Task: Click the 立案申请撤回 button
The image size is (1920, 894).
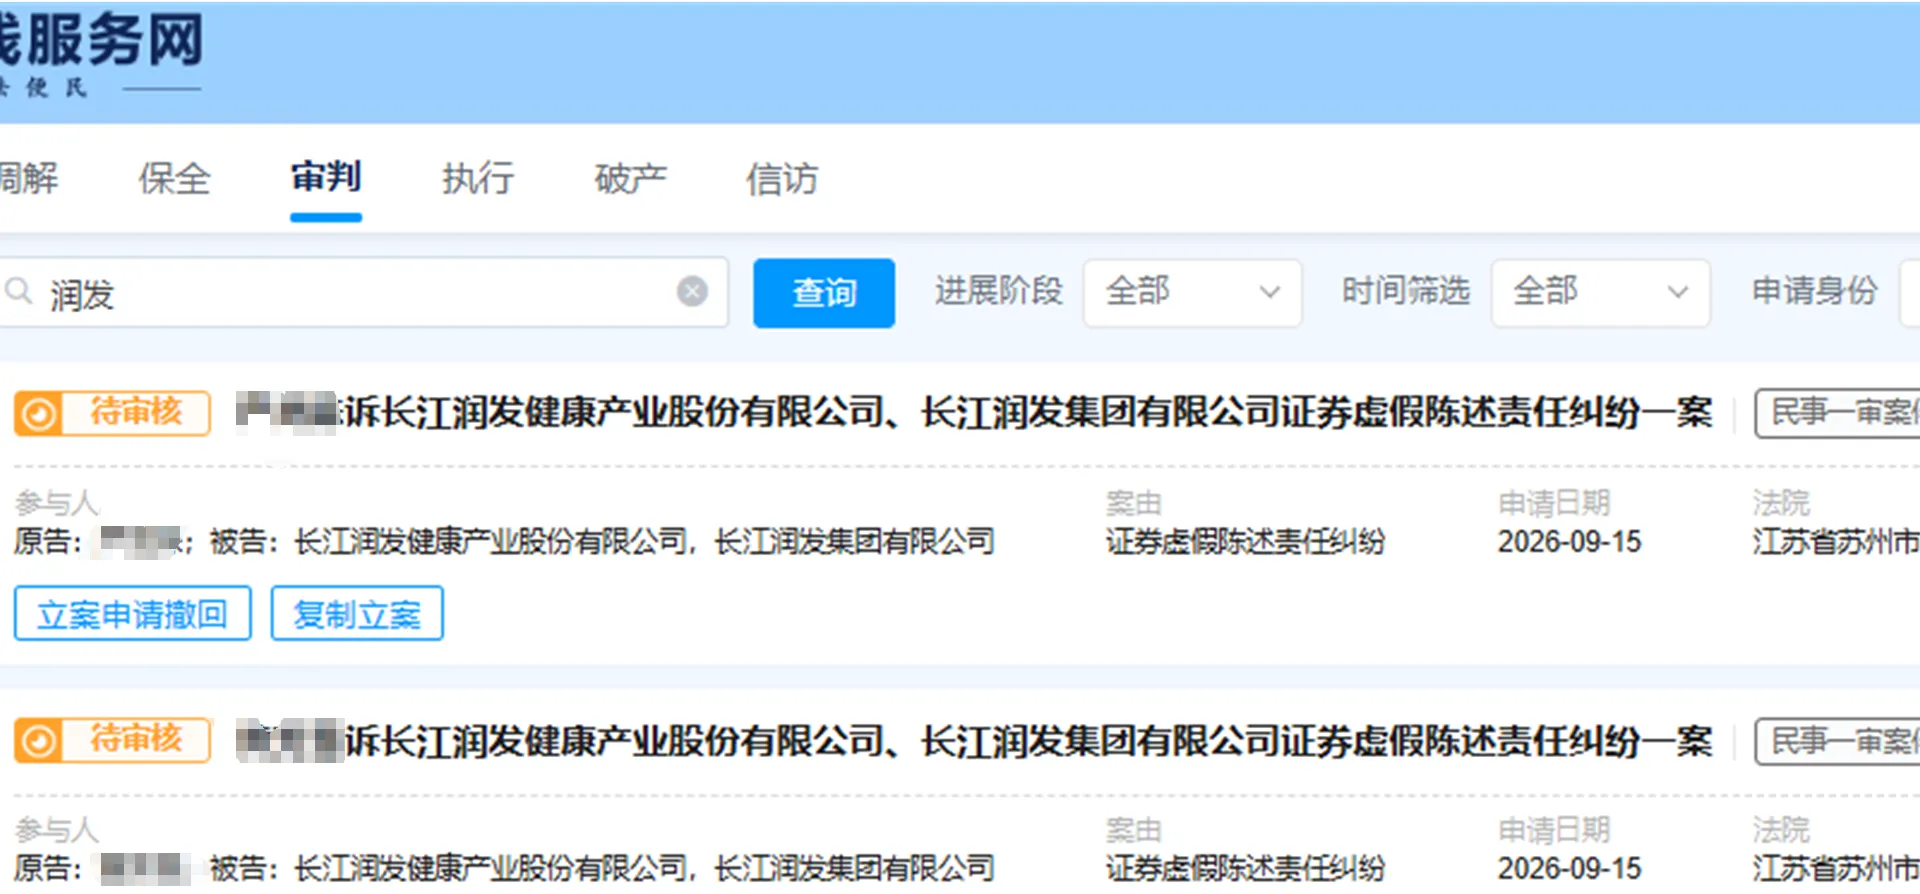Action: (132, 613)
